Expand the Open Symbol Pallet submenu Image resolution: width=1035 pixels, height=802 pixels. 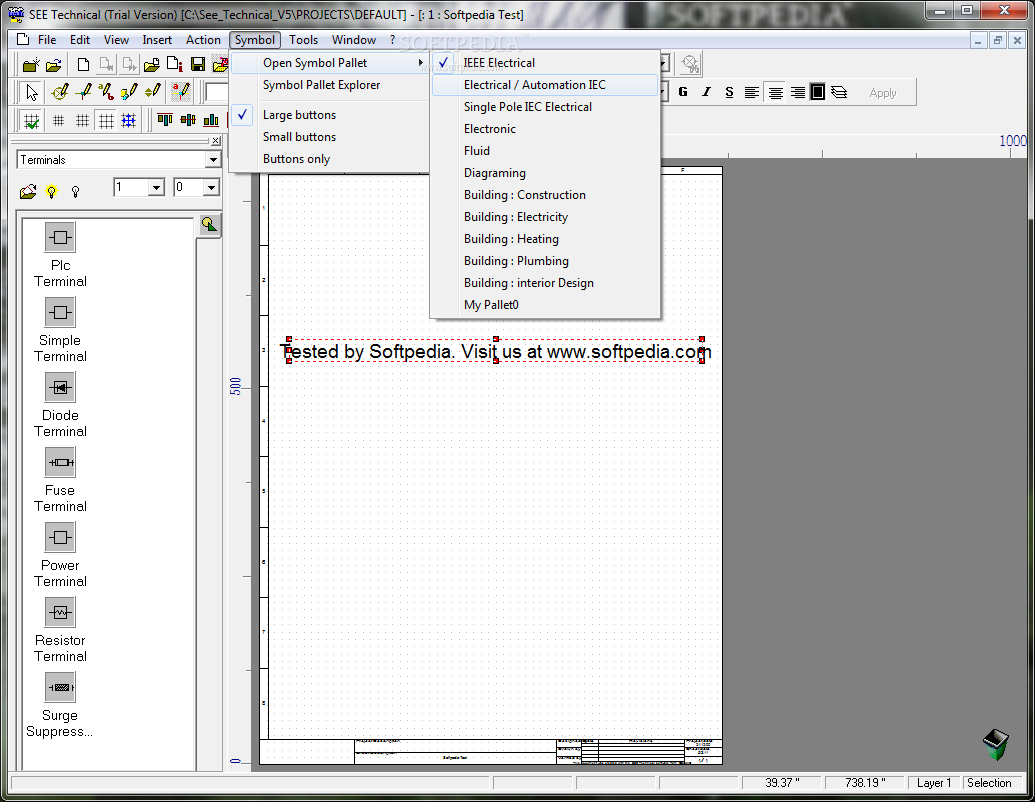330,63
